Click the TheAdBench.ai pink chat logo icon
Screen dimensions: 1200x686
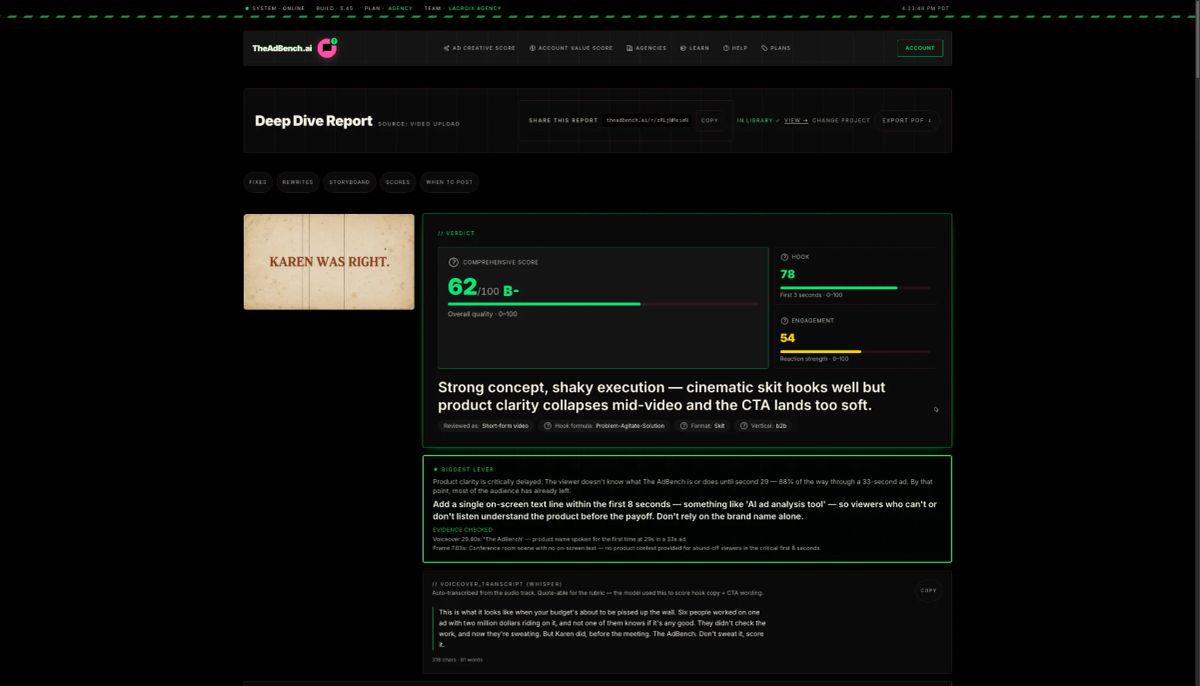click(x=328, y=48)
